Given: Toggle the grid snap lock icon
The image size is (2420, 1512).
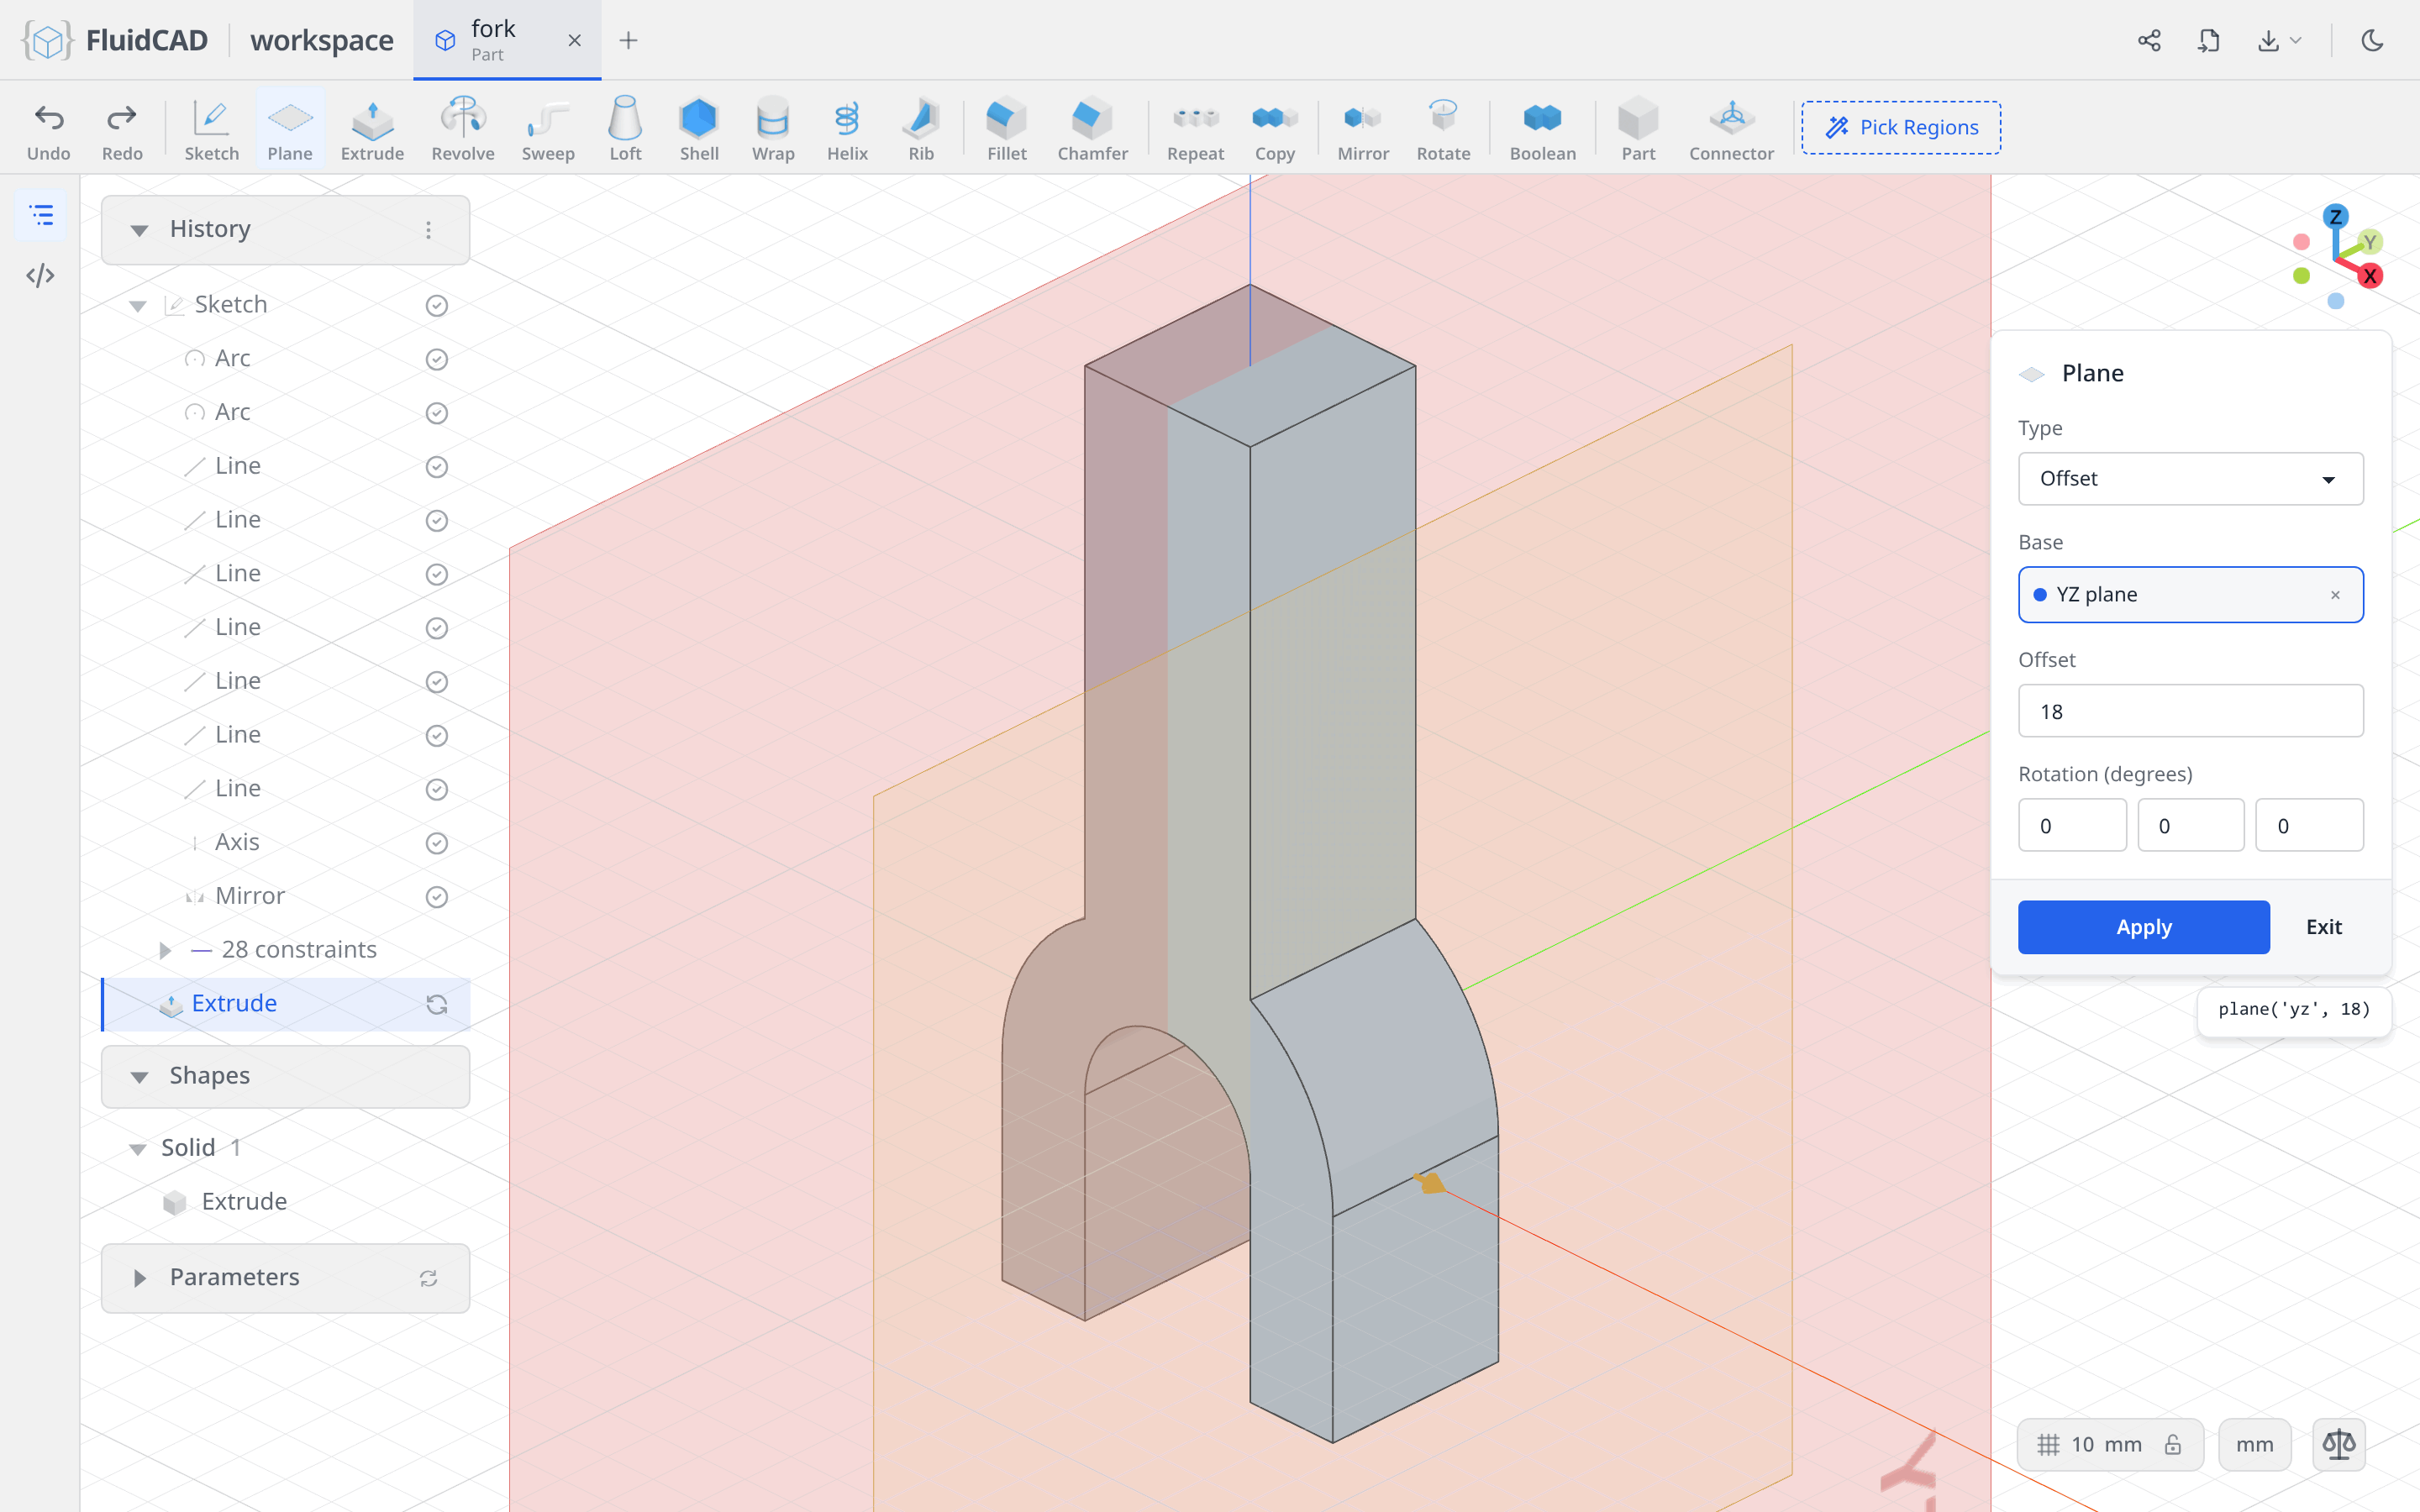Looking at the screenshot, I should [2172, 1444].
